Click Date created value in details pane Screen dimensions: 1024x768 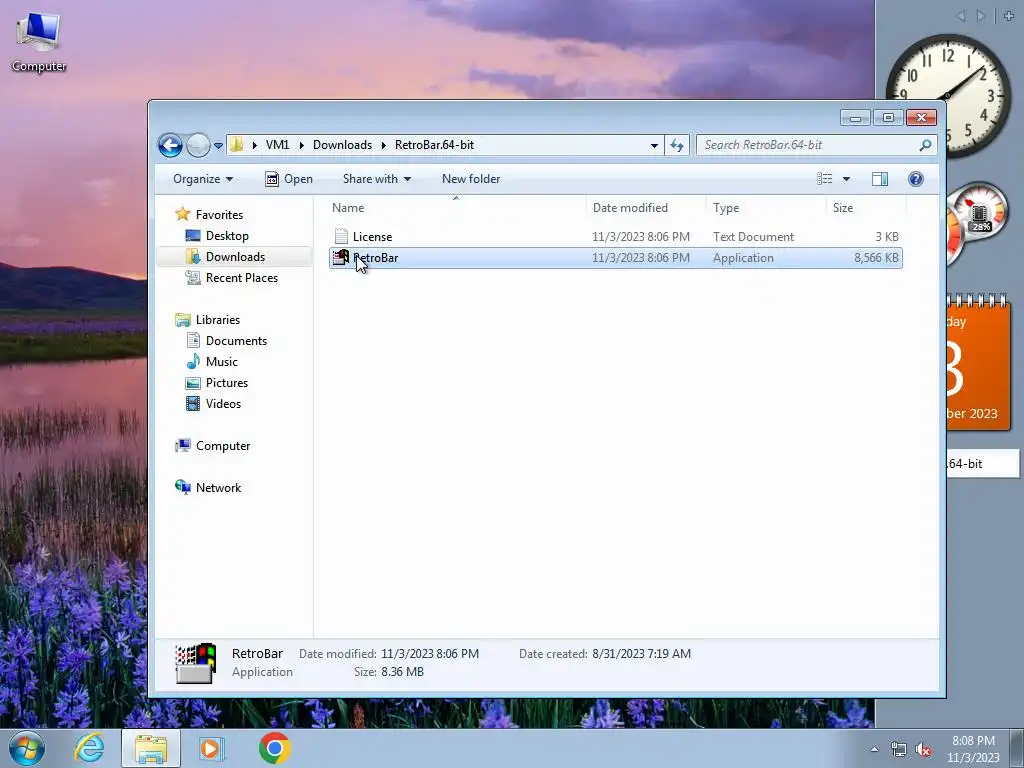click(641, 654)
